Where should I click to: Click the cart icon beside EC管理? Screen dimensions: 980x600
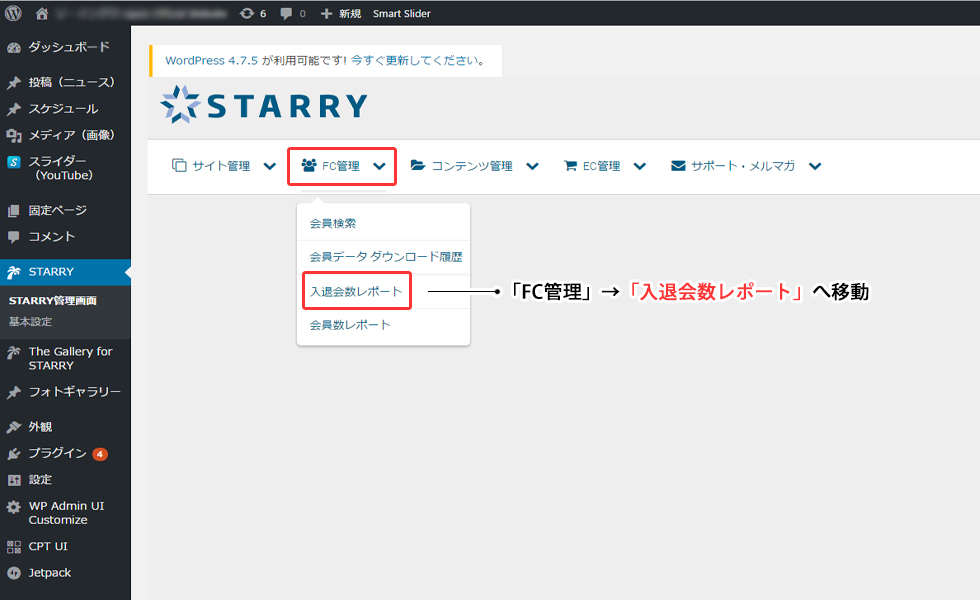coord(570,166)
